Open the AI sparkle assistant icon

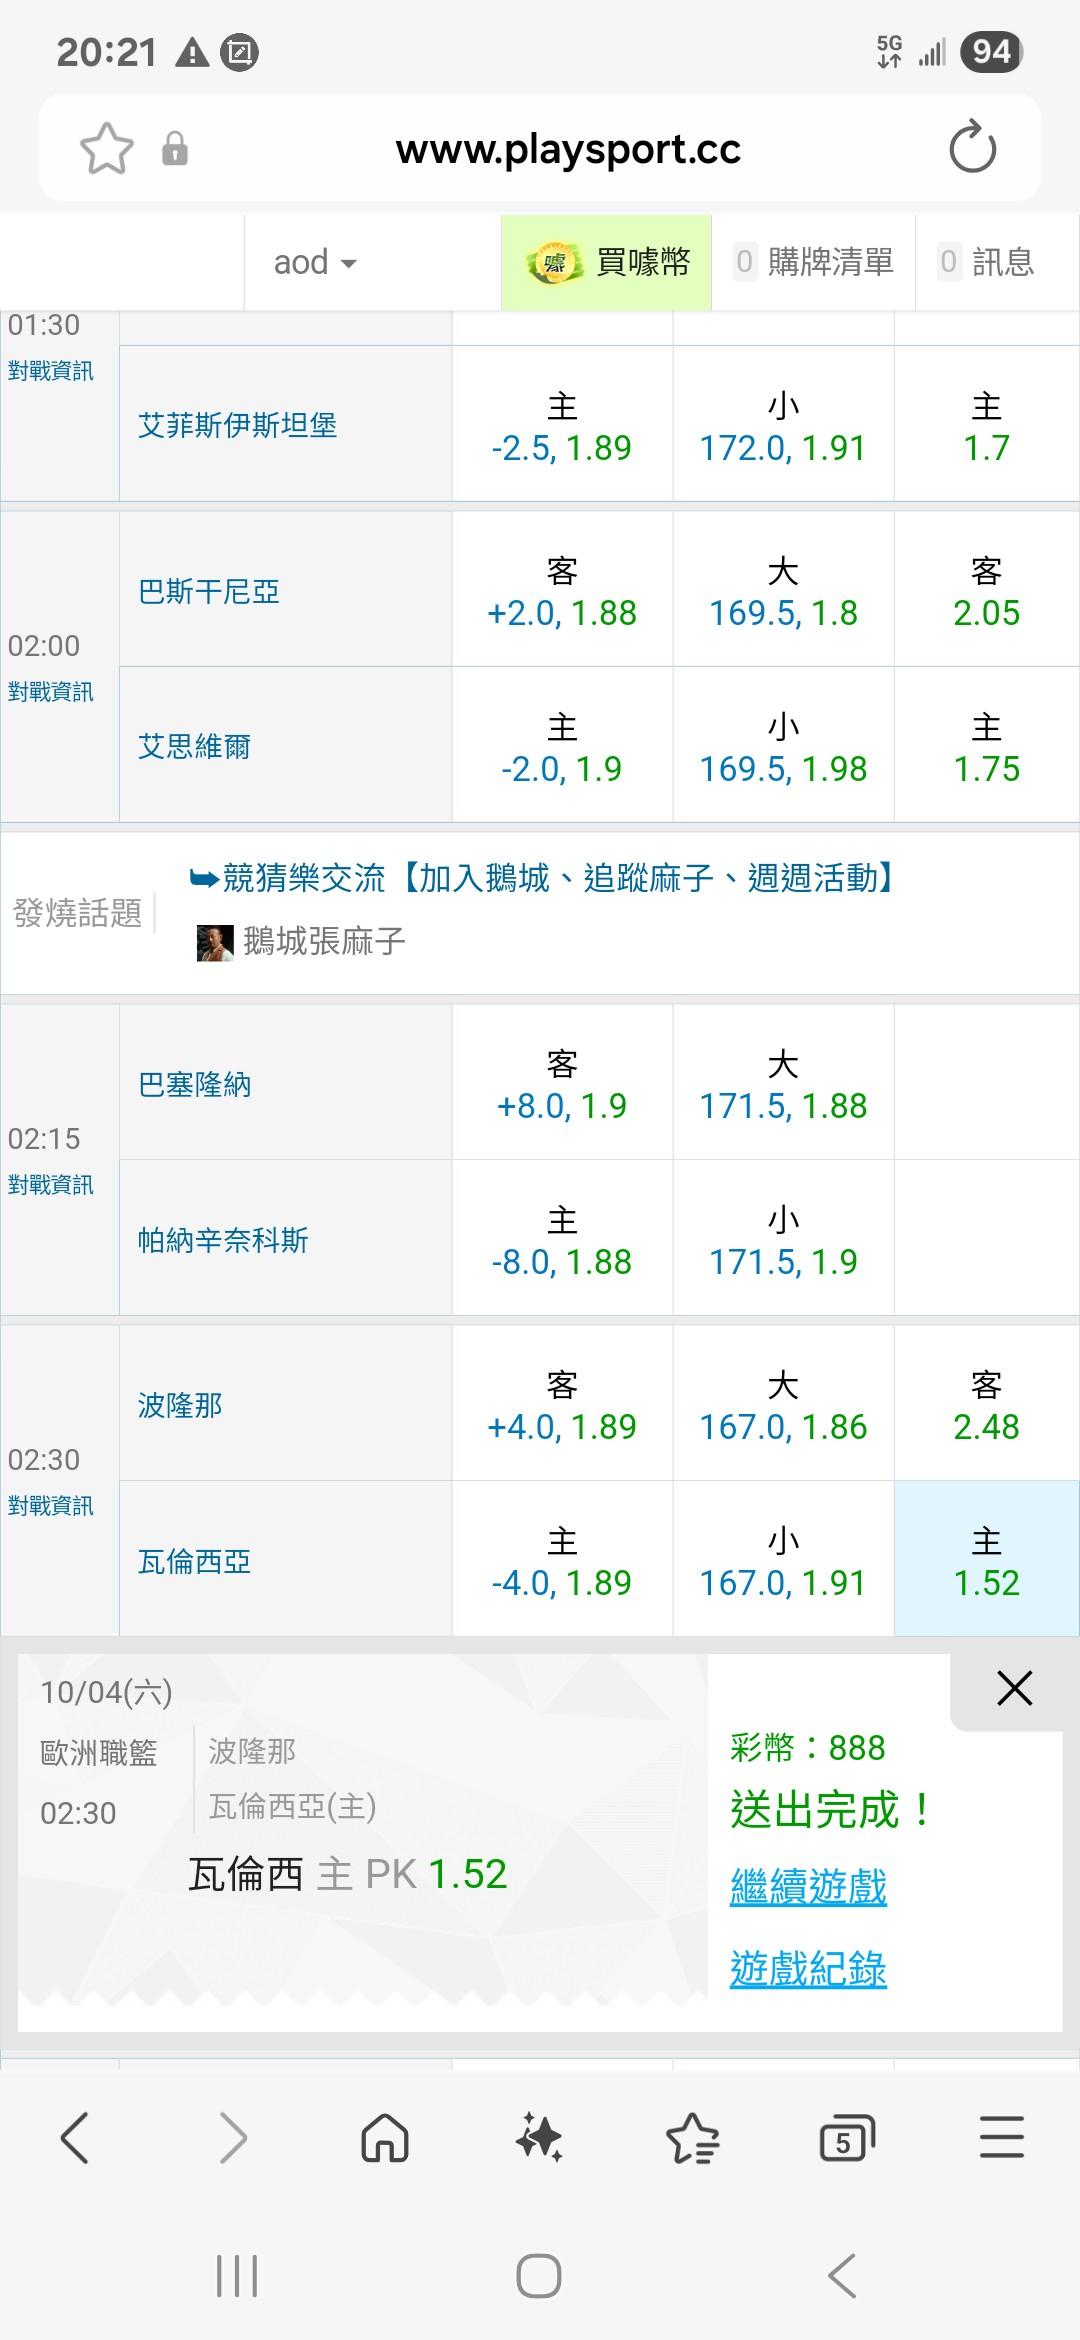[539, 2139]
